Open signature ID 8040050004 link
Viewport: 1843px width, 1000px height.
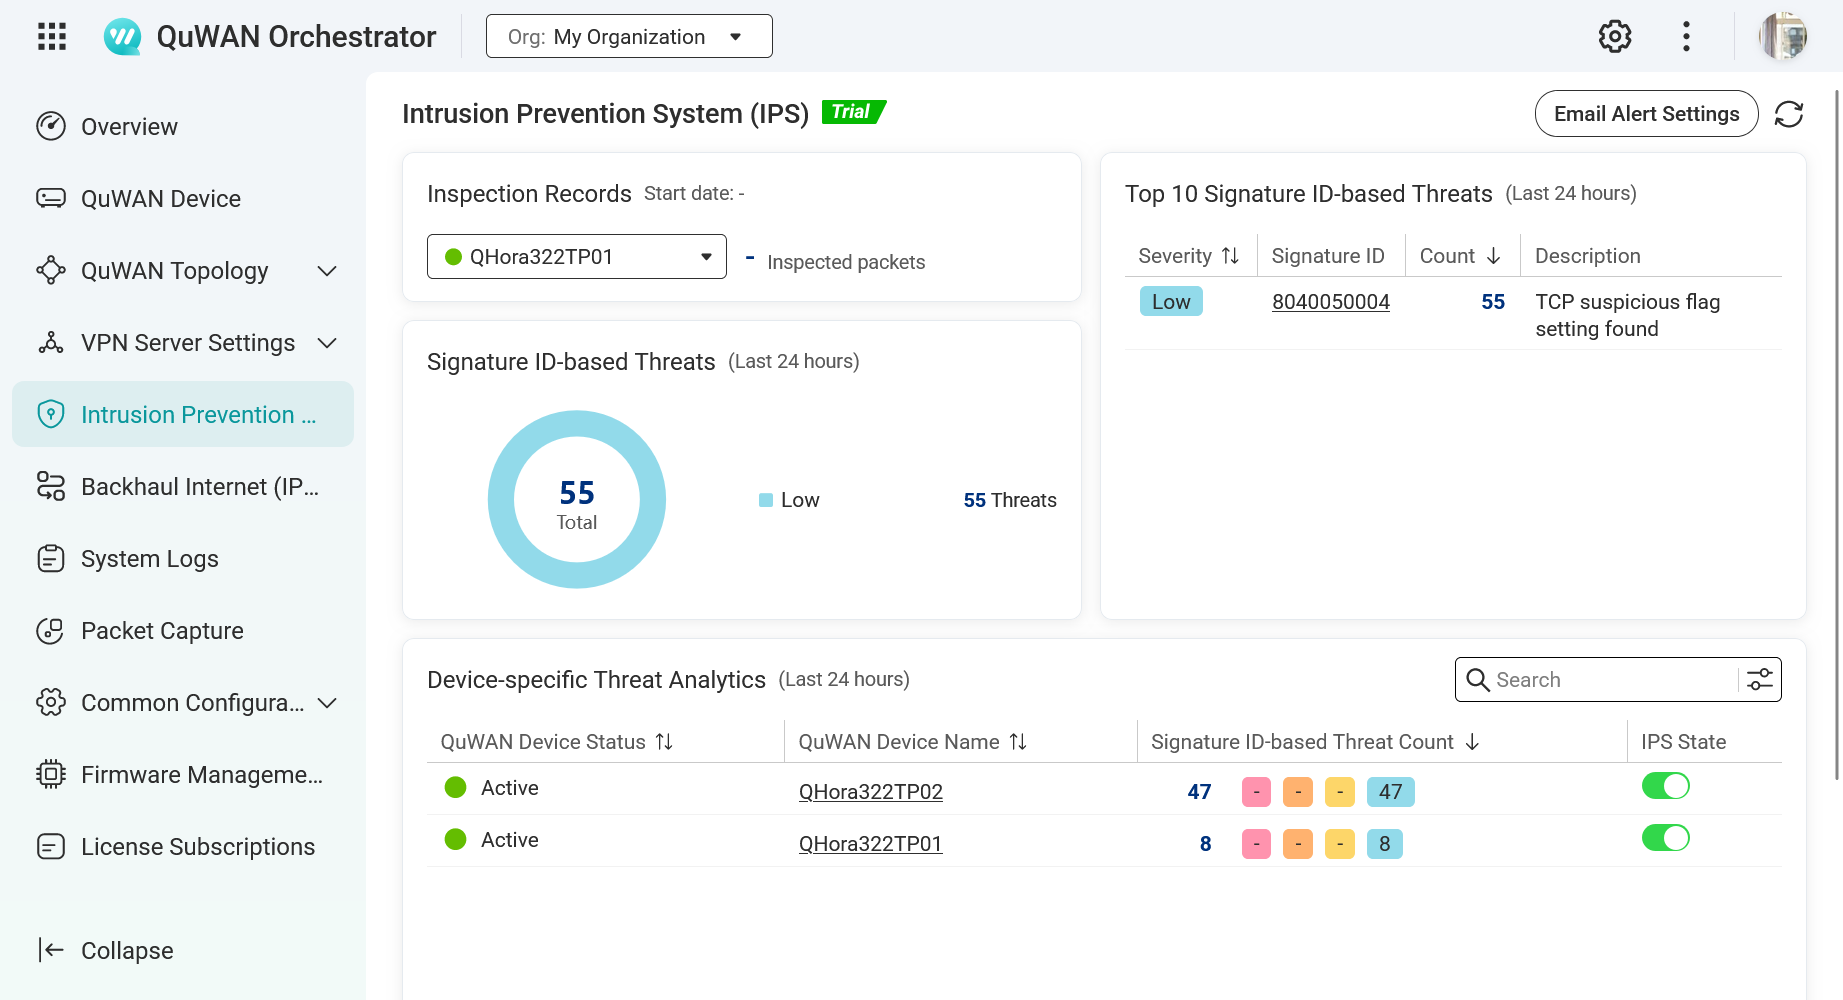coord(1330,302)
